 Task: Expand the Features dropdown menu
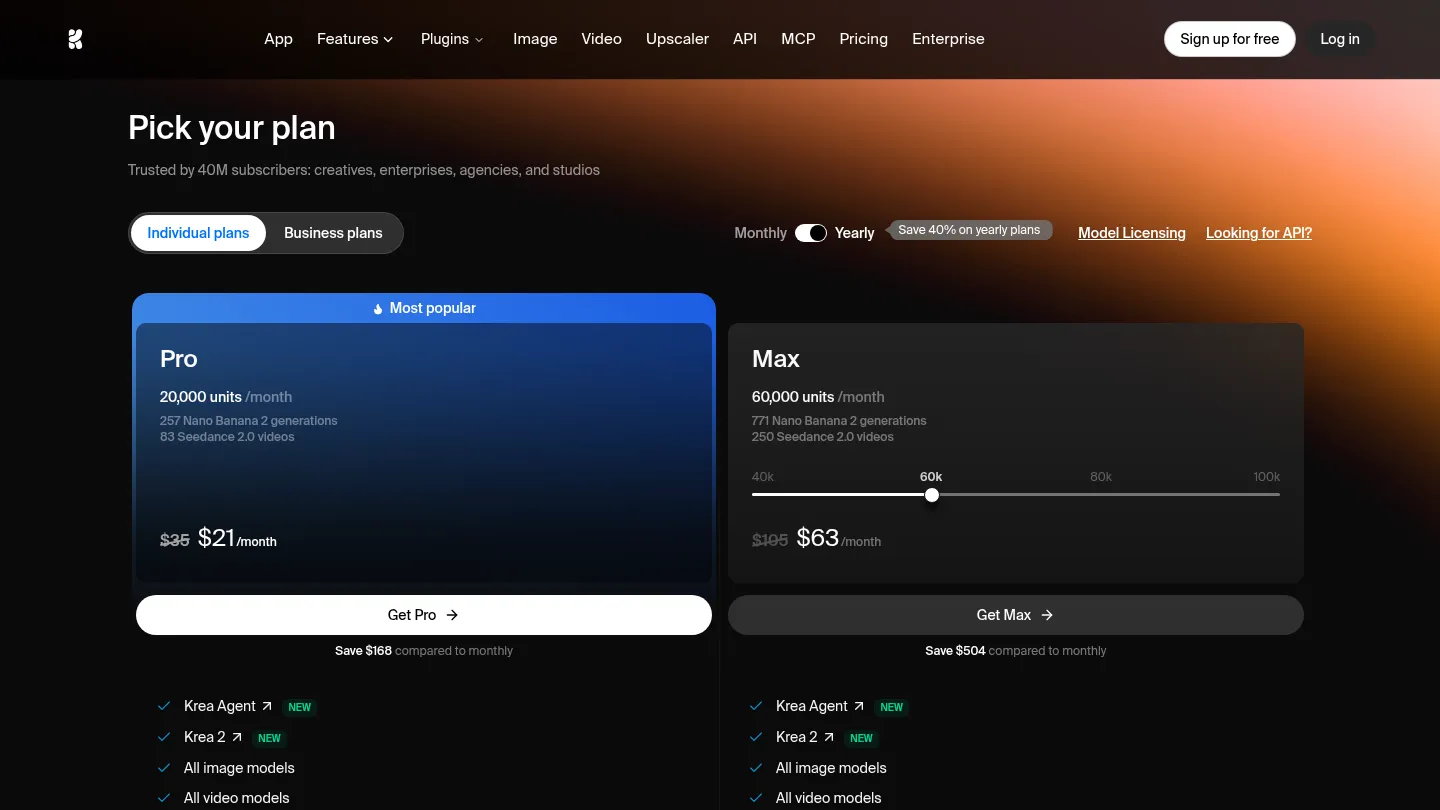point(355,39)
